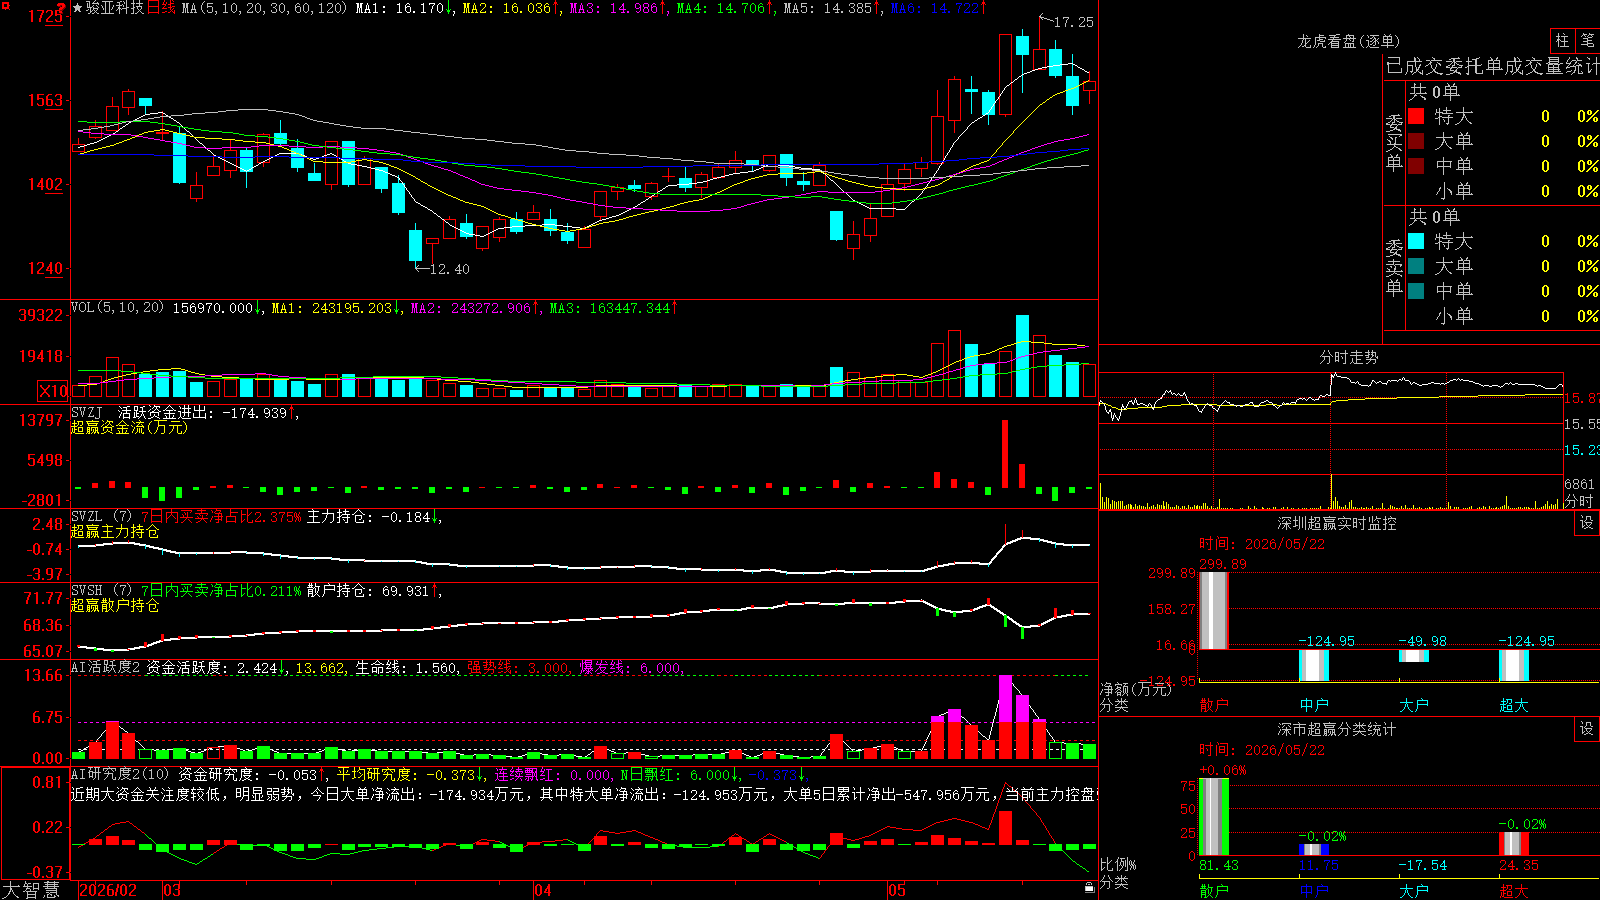Click the 小单 row under 委买单

pos(1503,191)
